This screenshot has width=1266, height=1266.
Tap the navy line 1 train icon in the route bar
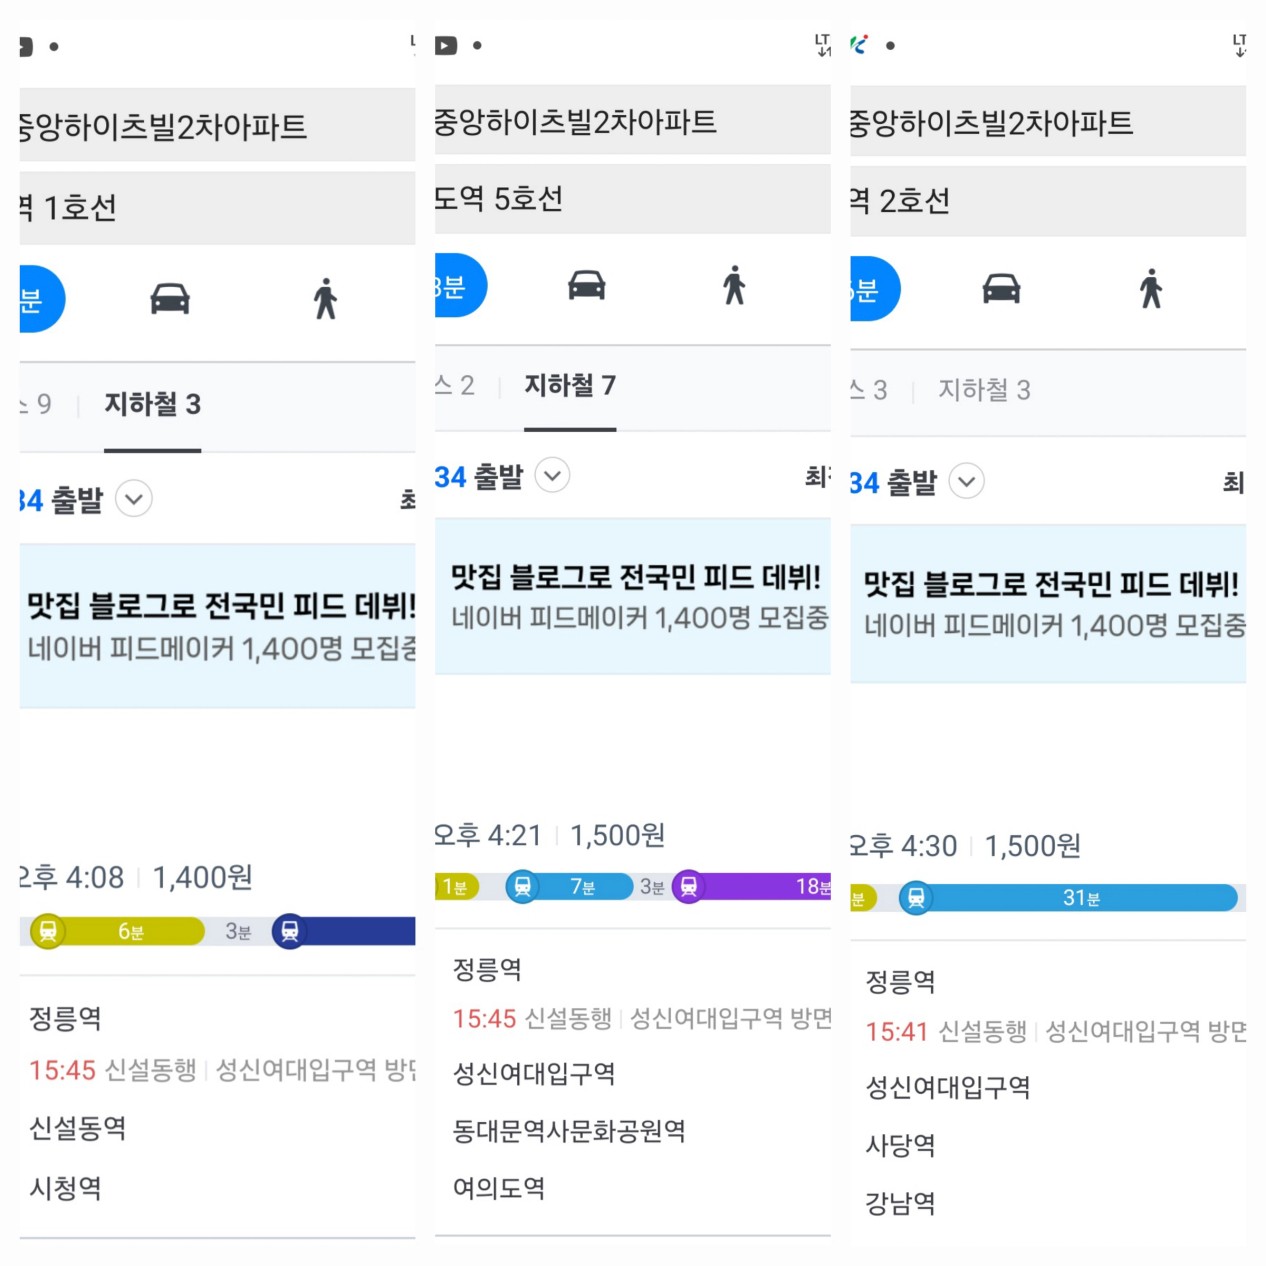pyautogui.click(x=289, y=931)
